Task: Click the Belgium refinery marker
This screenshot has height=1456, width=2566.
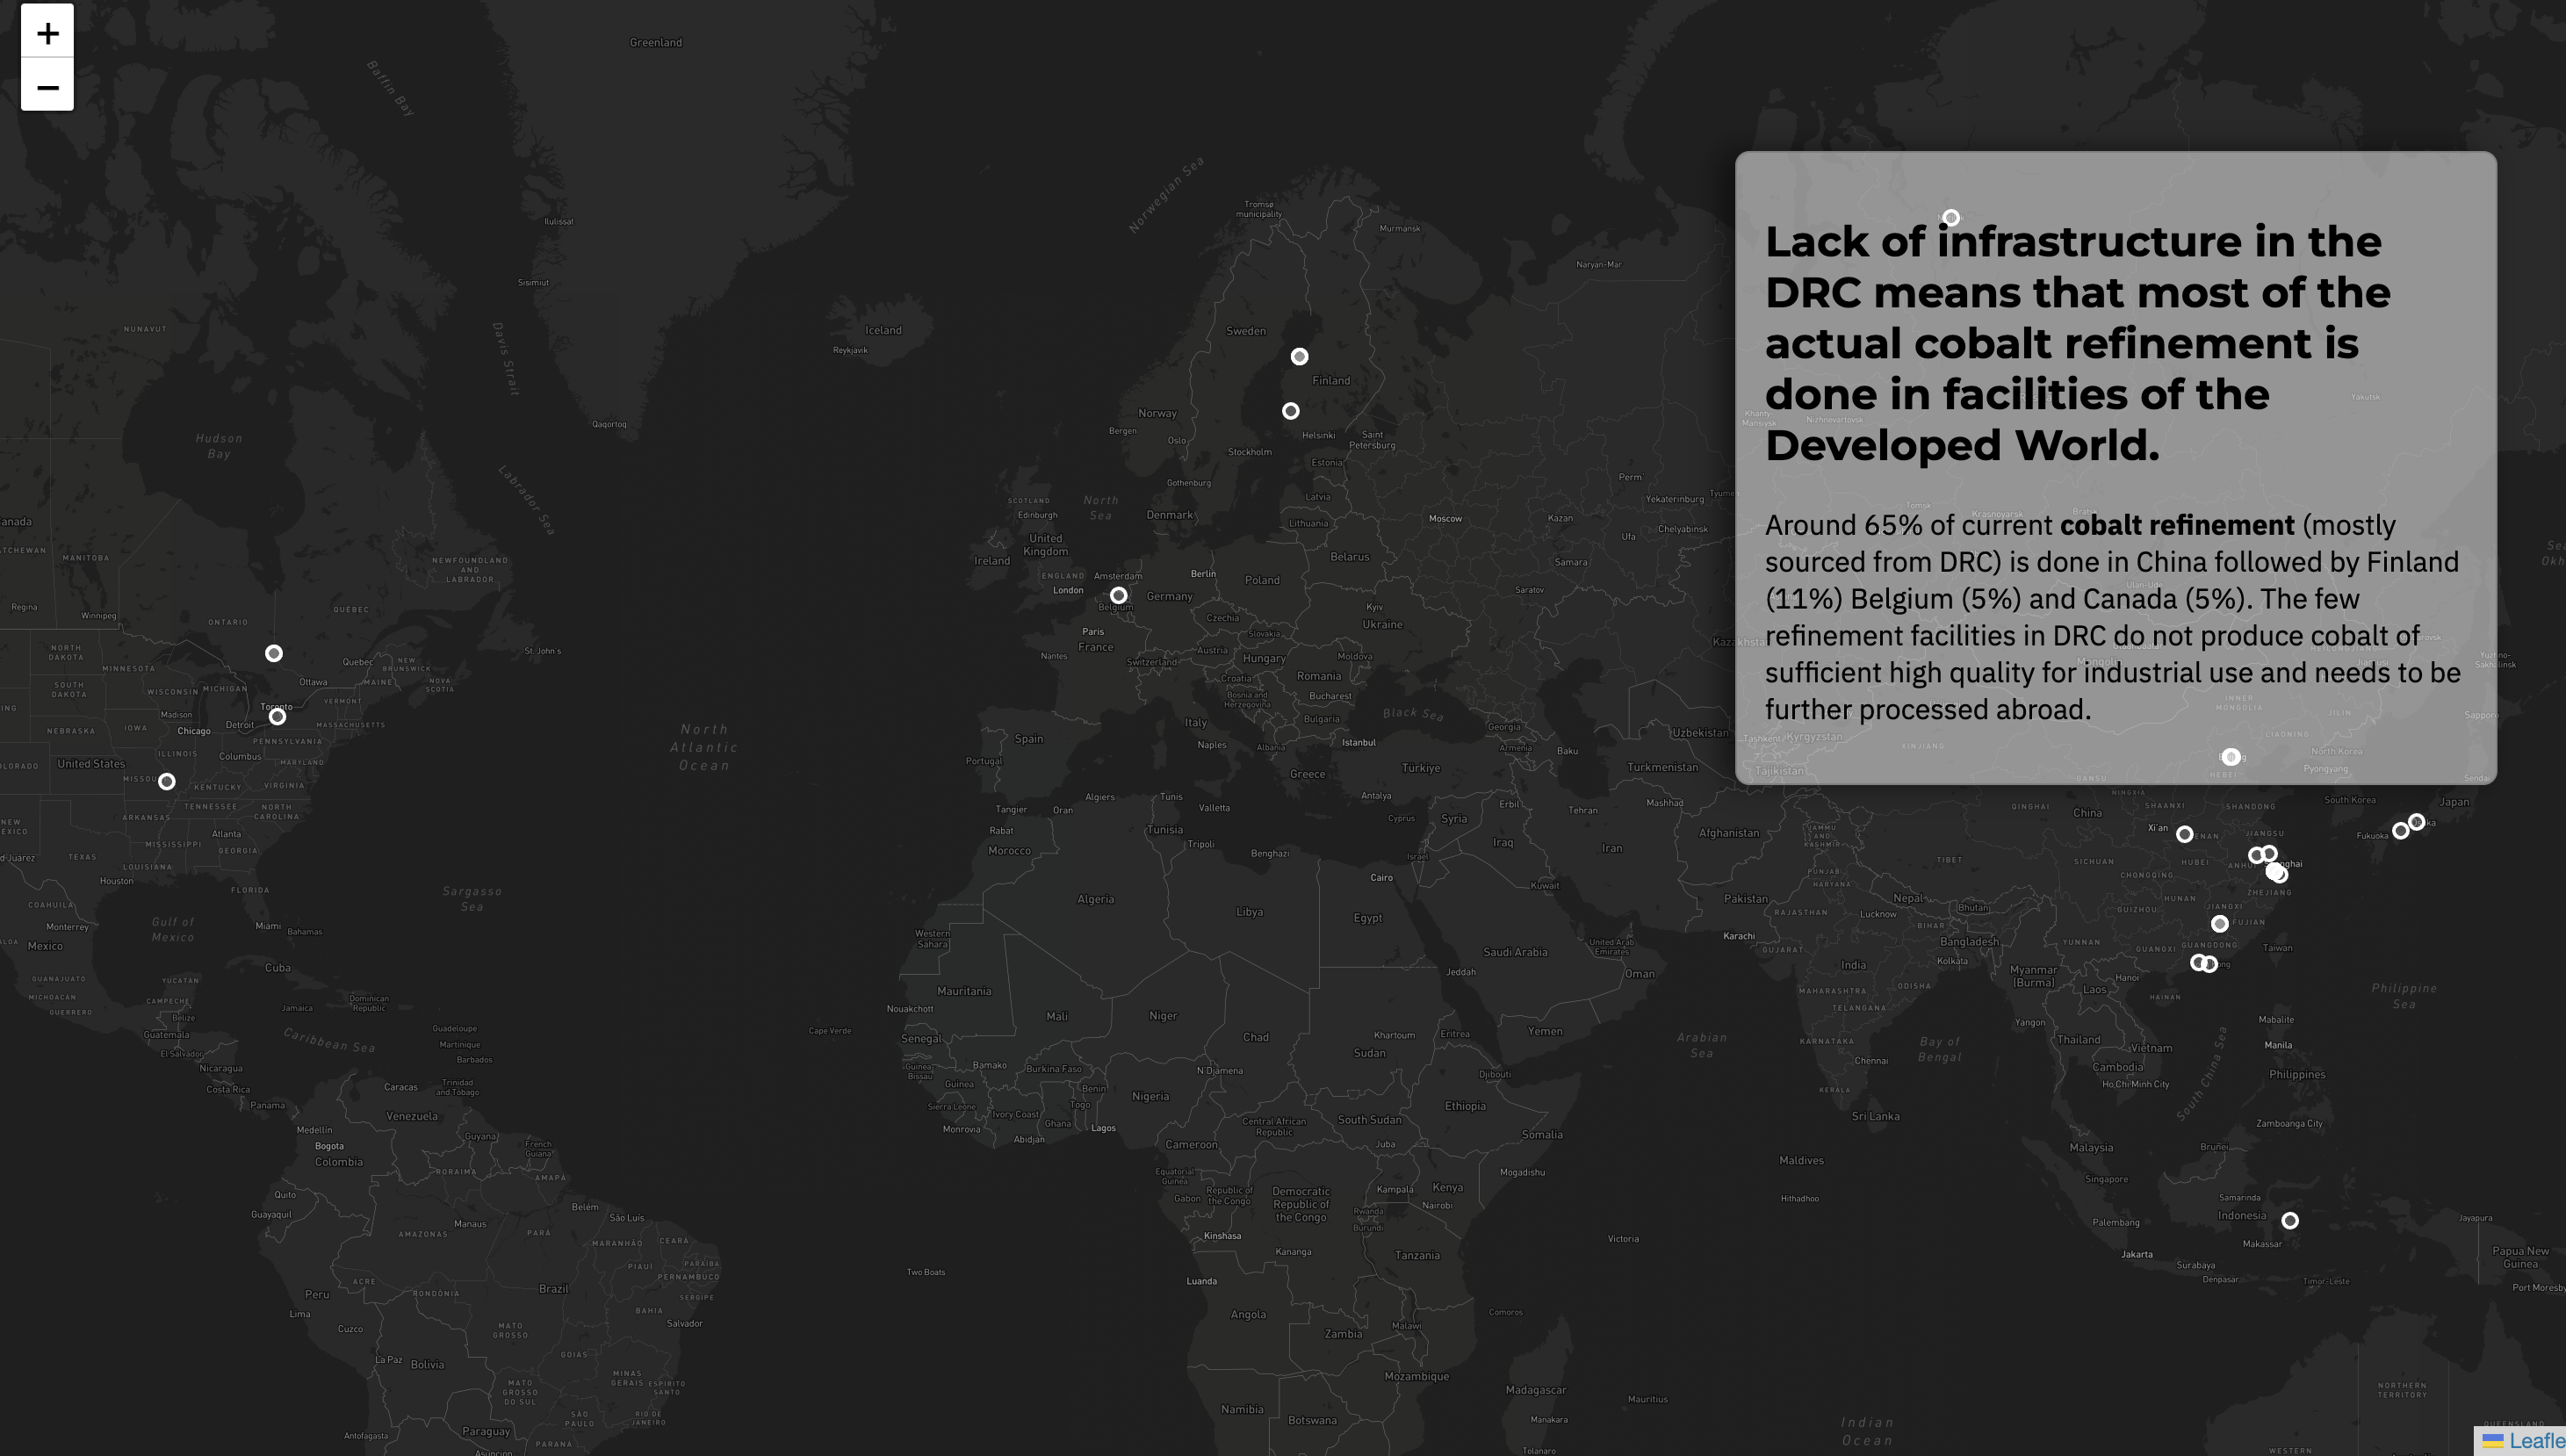Action: [x=1119, y=596]
